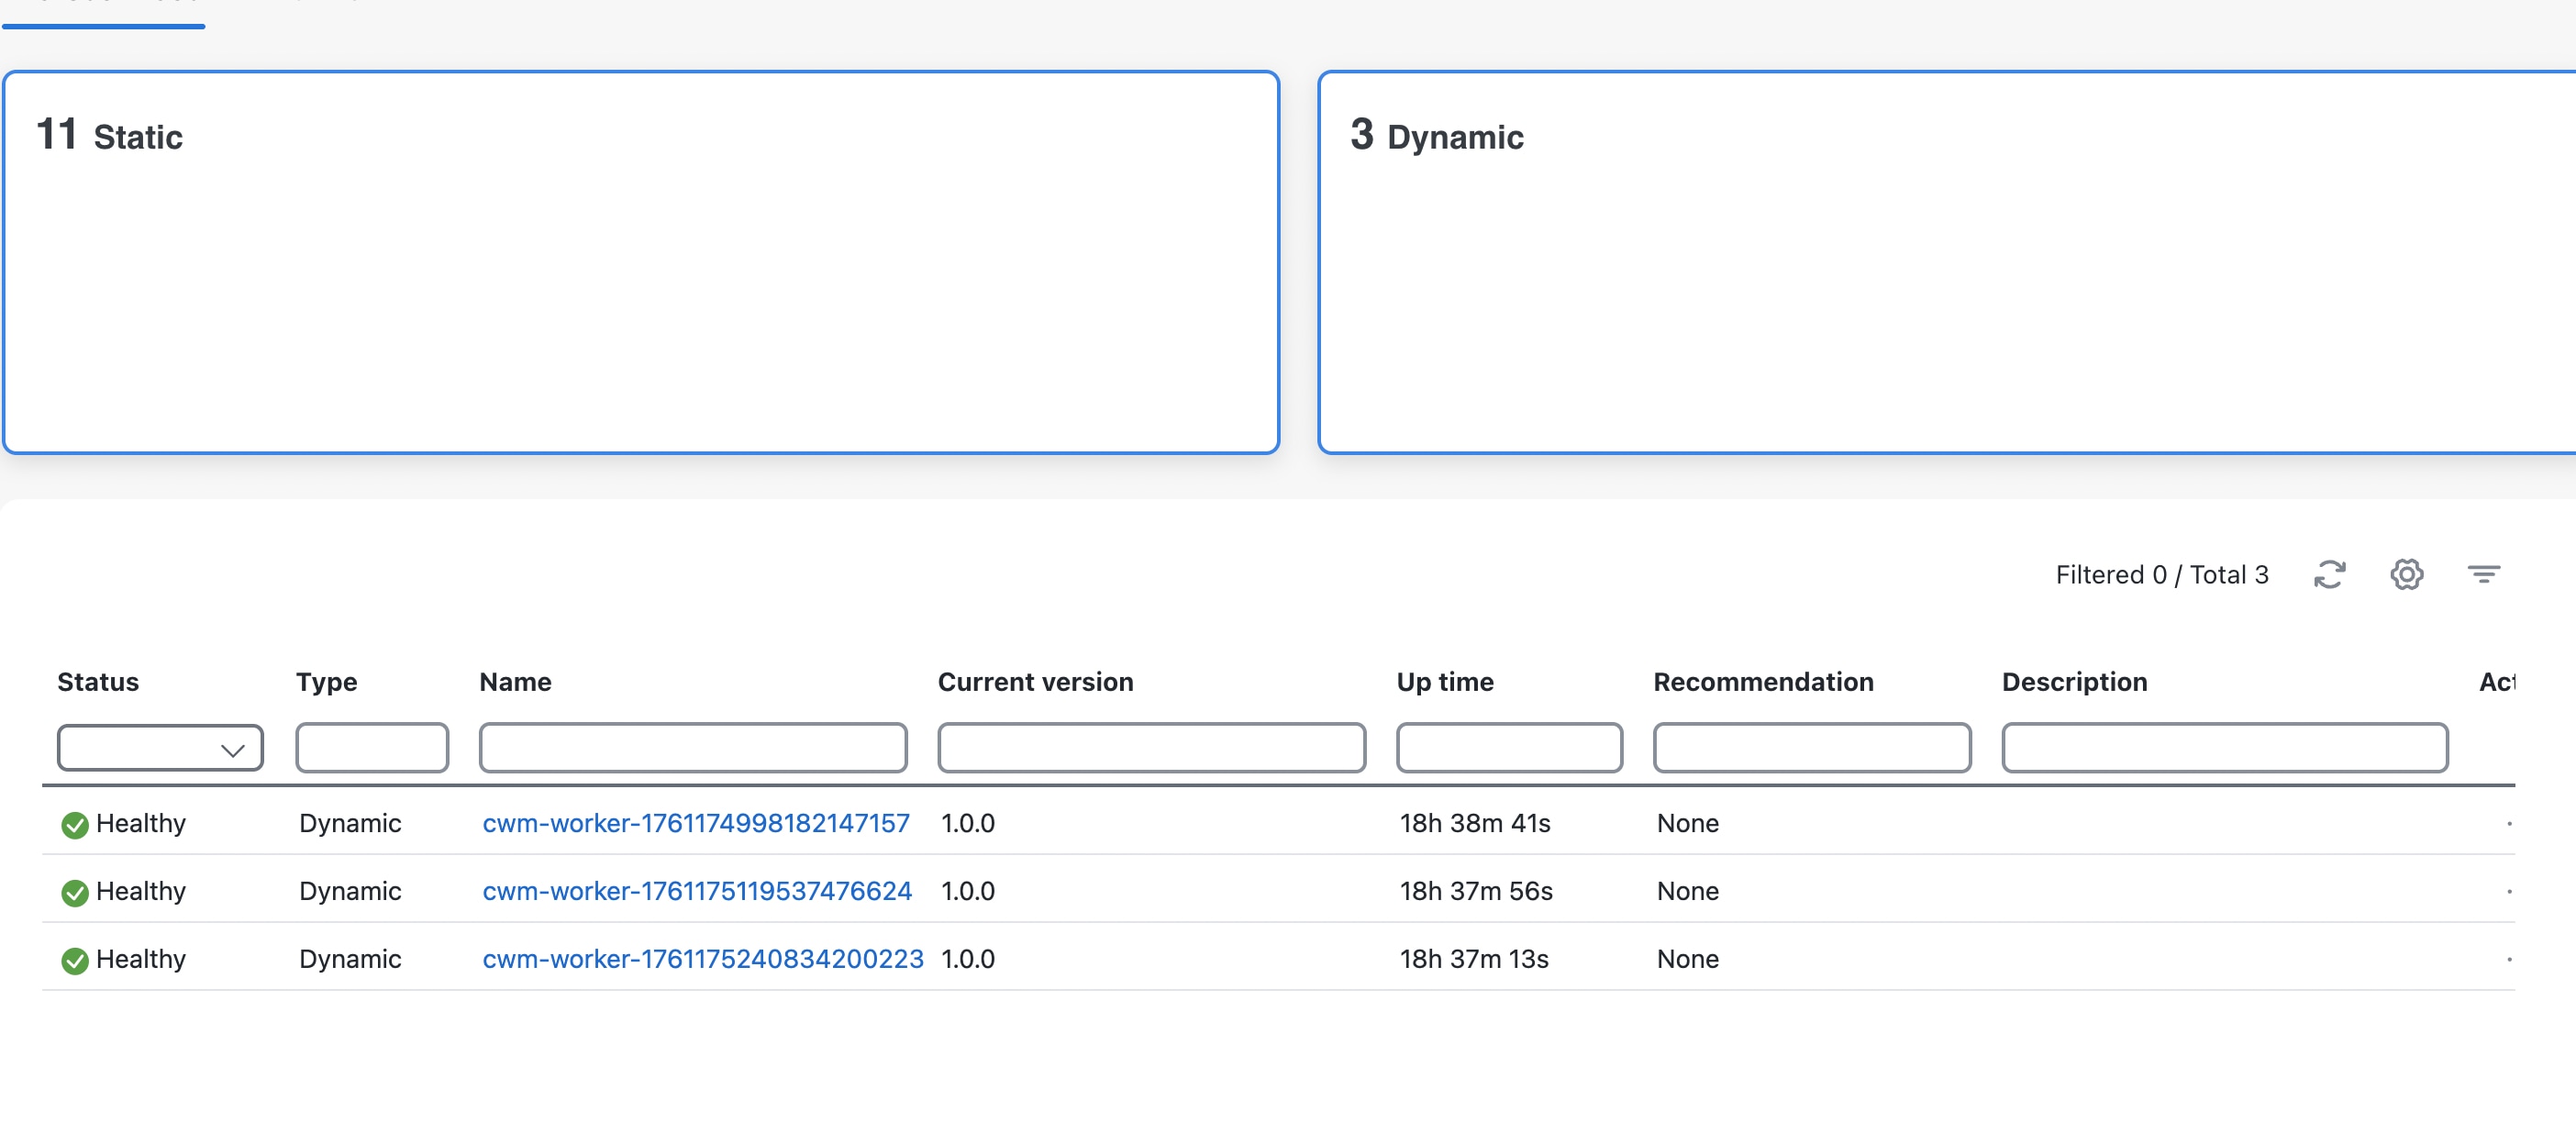
Task: Click the Up time filter box
Action: coord(1509,748)
